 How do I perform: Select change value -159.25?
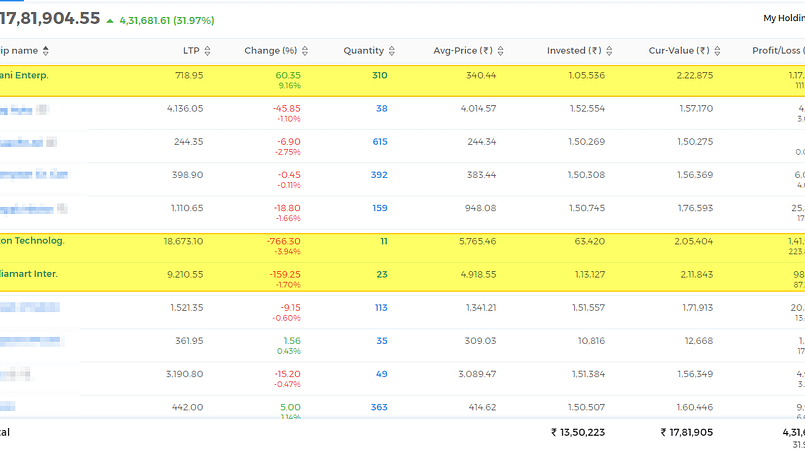point(285,275)
